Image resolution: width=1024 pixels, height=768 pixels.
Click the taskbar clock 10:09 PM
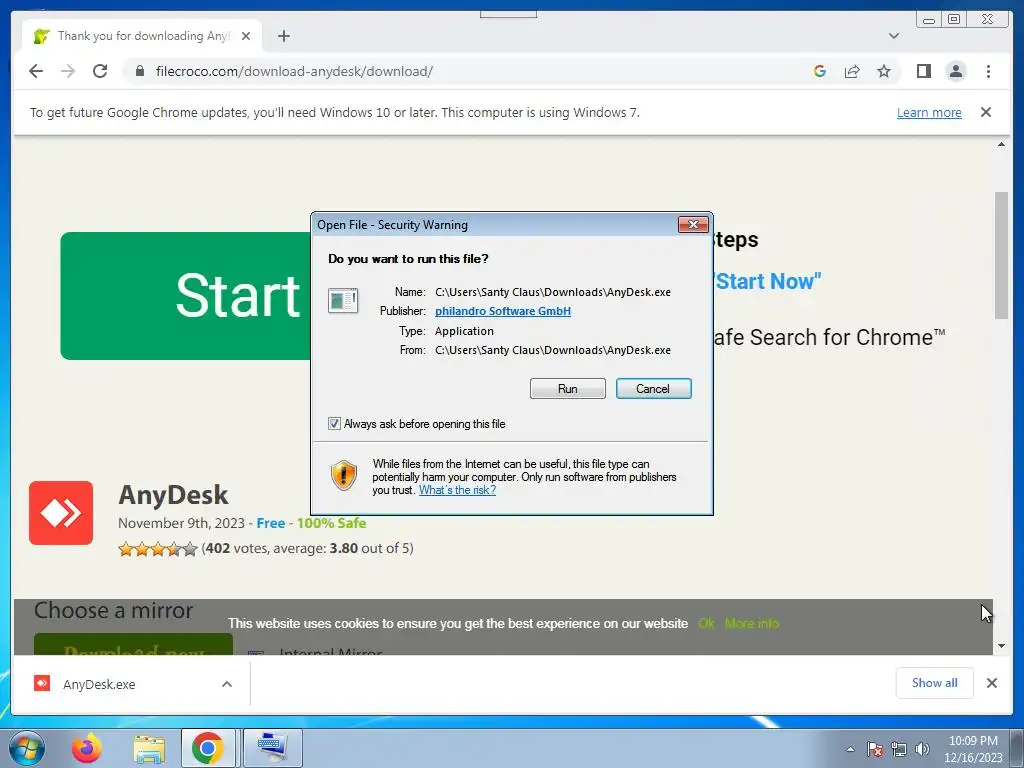pos(973,741)
